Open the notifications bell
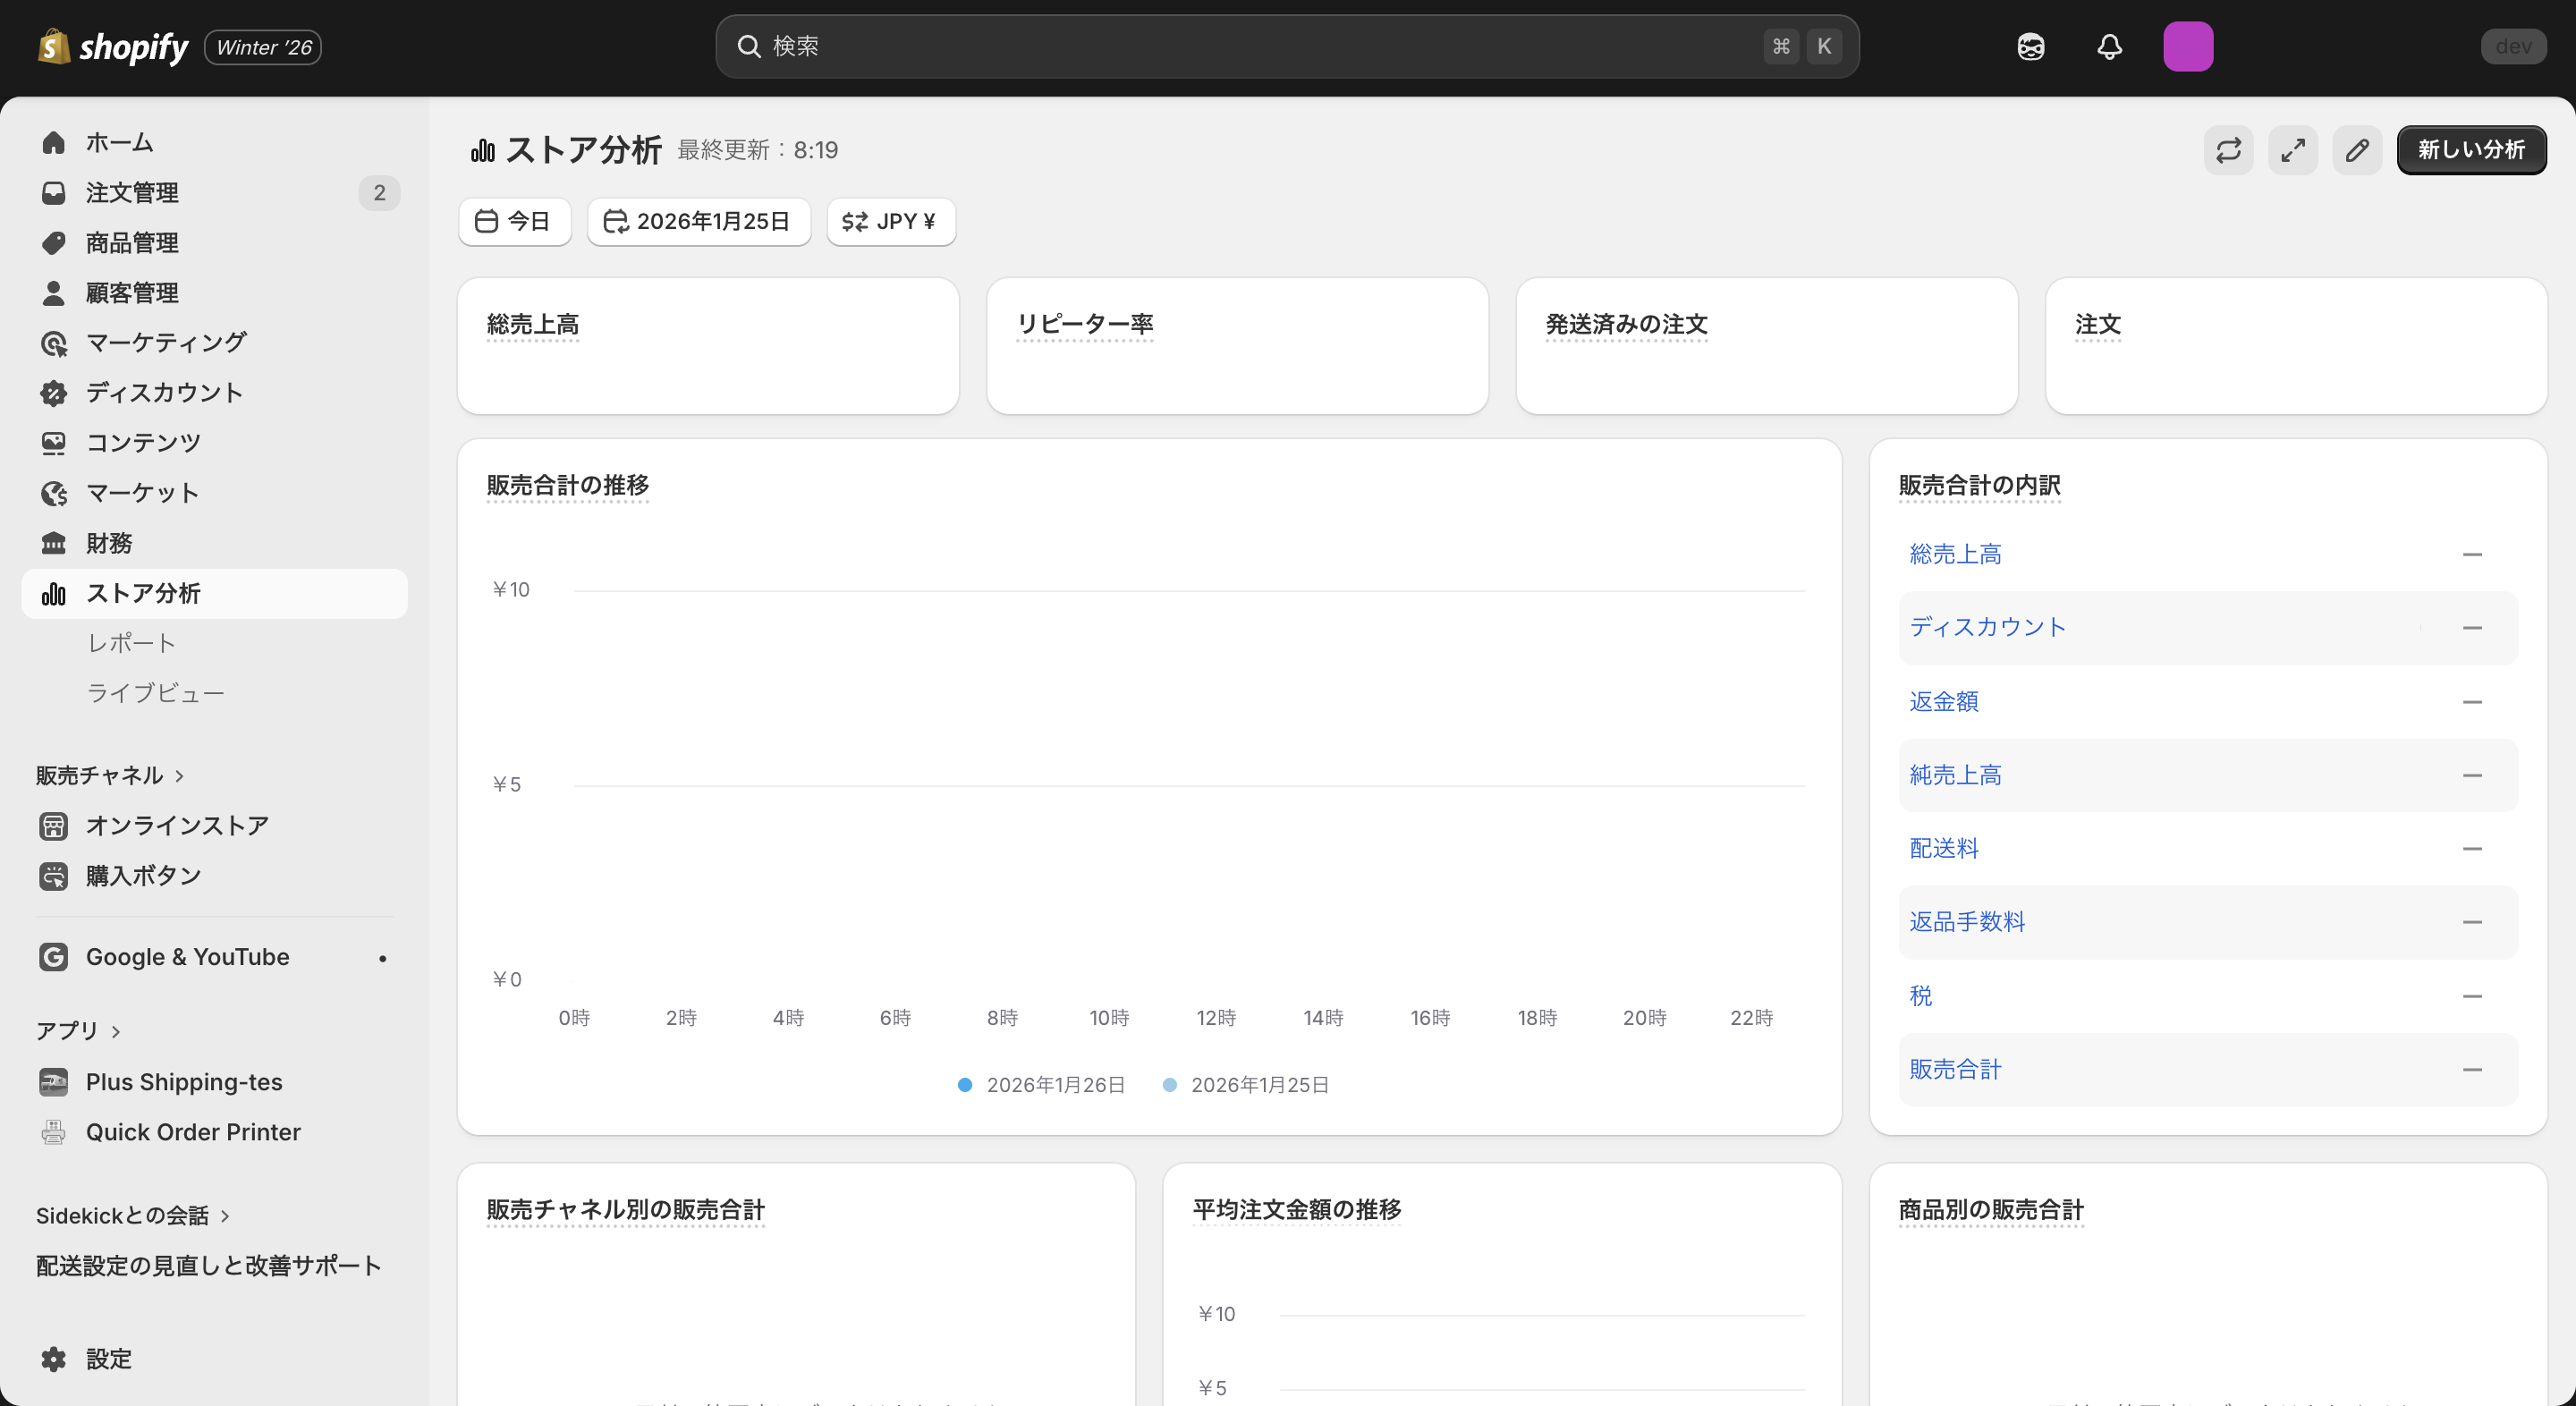 click(x=2109, y=46)
